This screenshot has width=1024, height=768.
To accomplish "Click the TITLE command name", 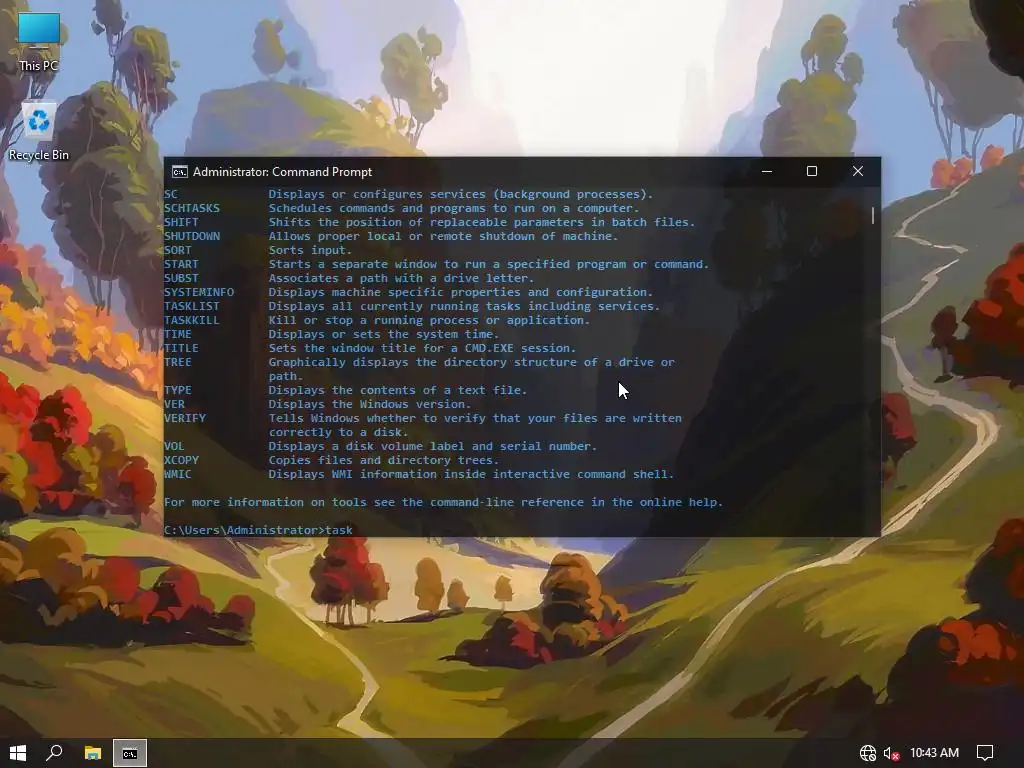I will click(182, 348).
